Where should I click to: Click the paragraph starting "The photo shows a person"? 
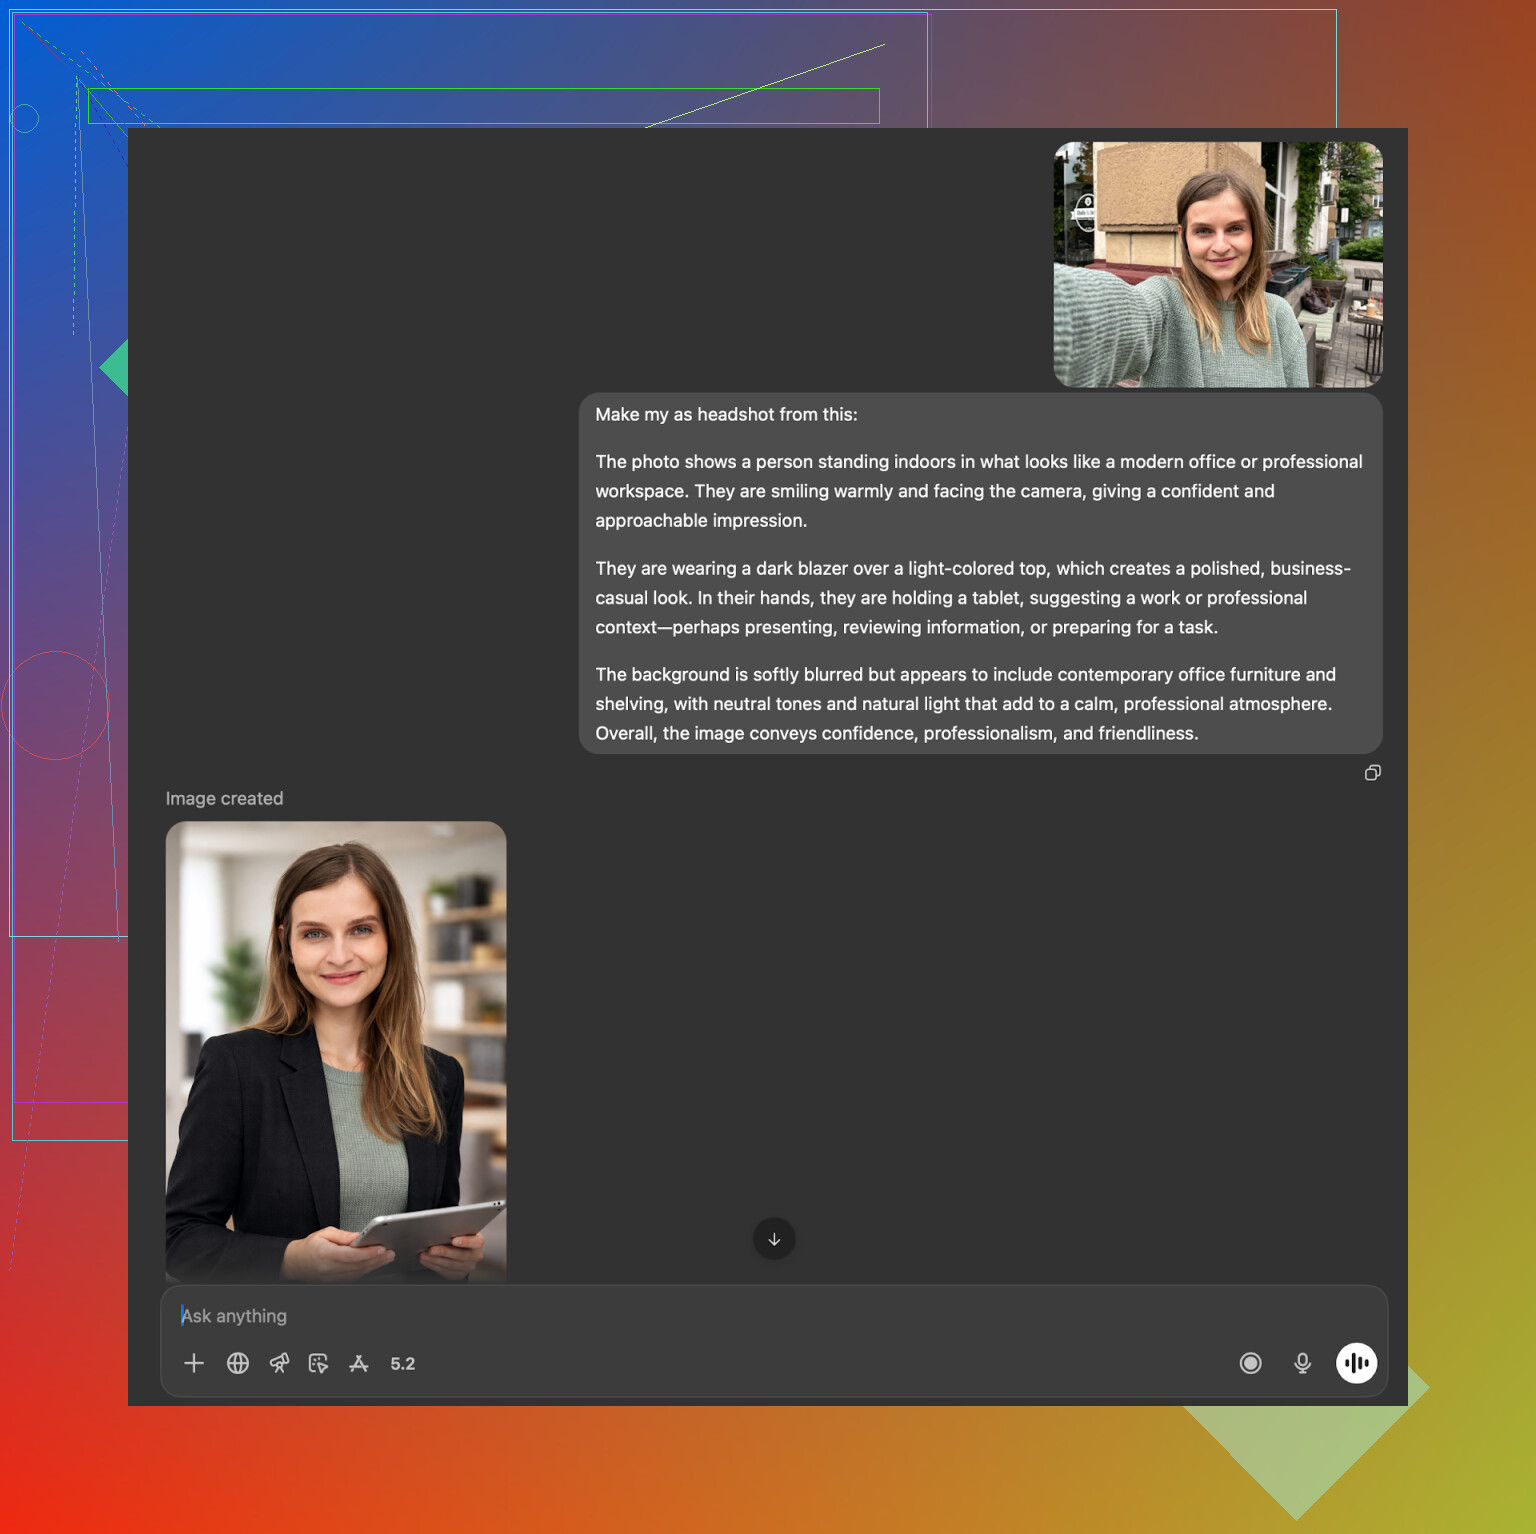tap(978, 491)
